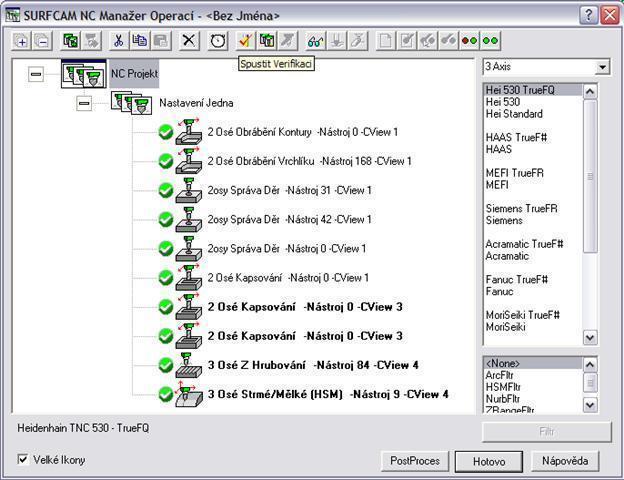This screenshot has height=480, width=624.
Task: Toggle green check on Nástroj 31 row
Action: pyautogui.click(x=166, y=190)
